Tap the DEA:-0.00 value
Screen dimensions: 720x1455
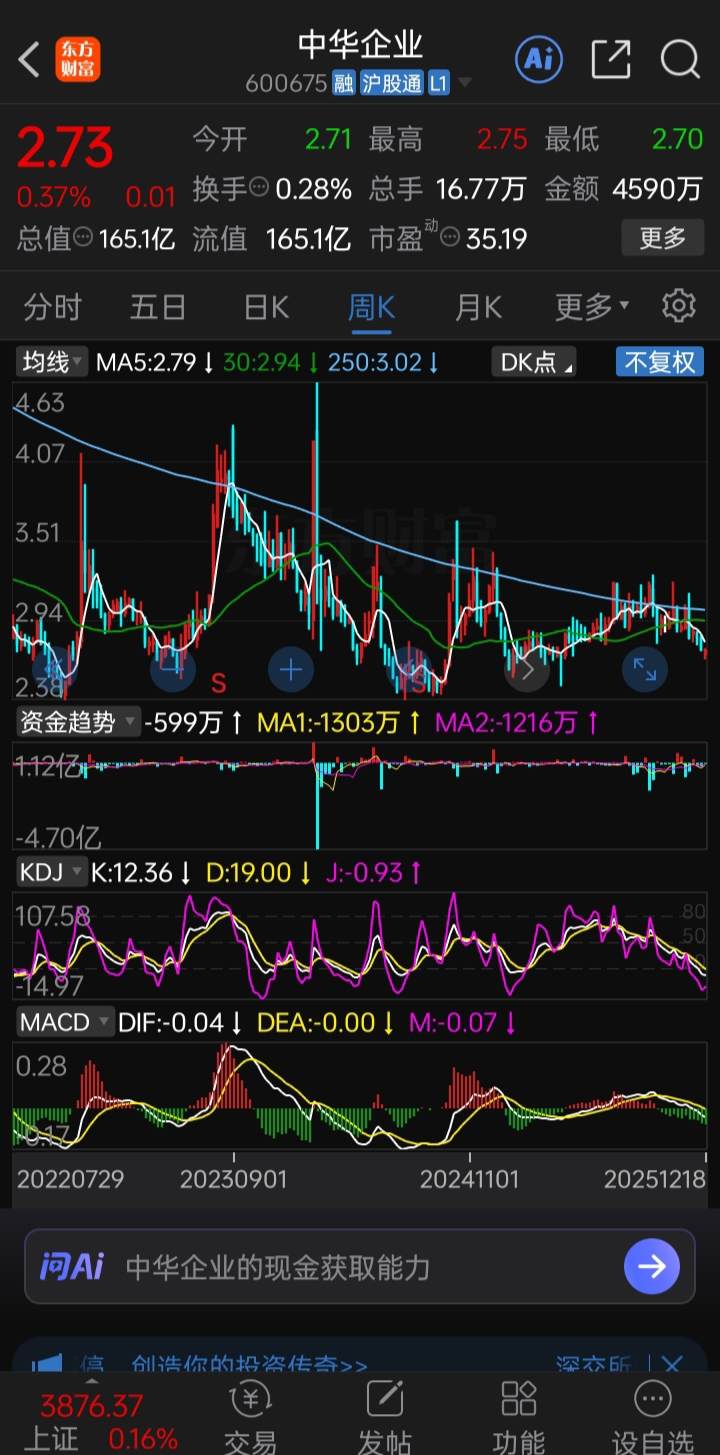click(315, 1022)
